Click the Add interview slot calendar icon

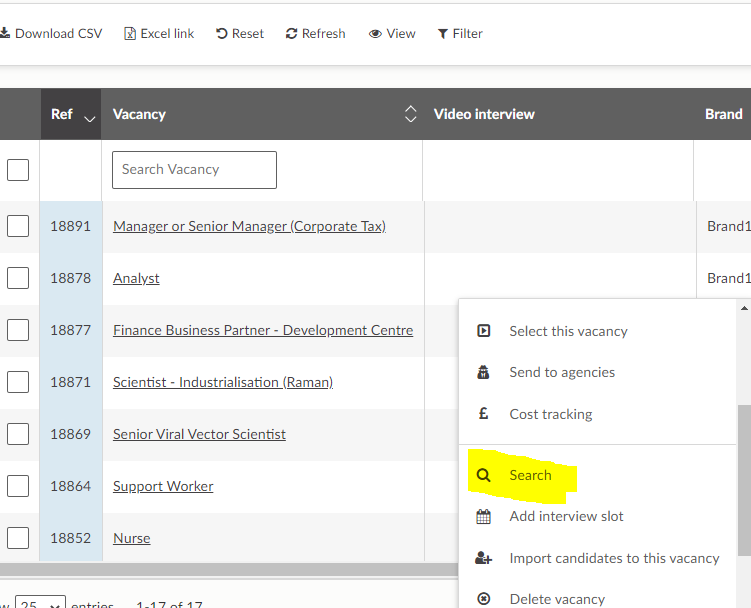pos(484,517)
